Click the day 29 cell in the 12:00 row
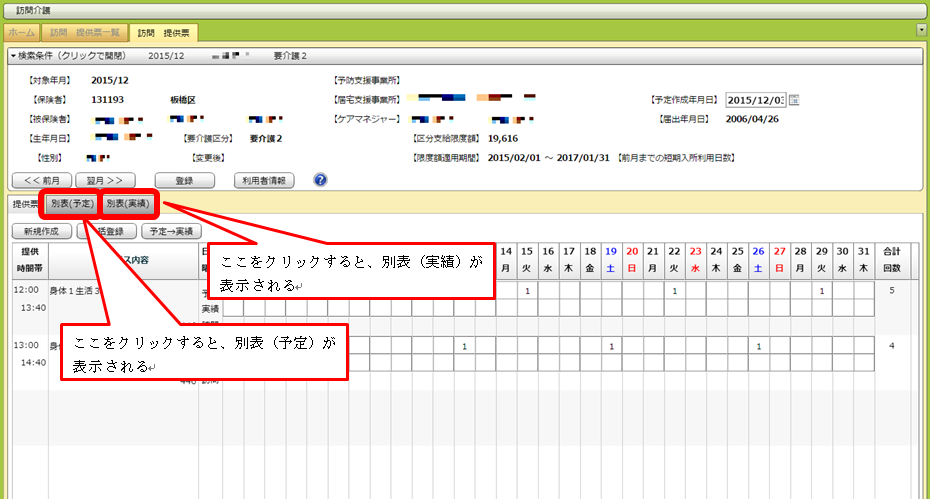Screen dimensions: 930x499 [x=822, y=291]
